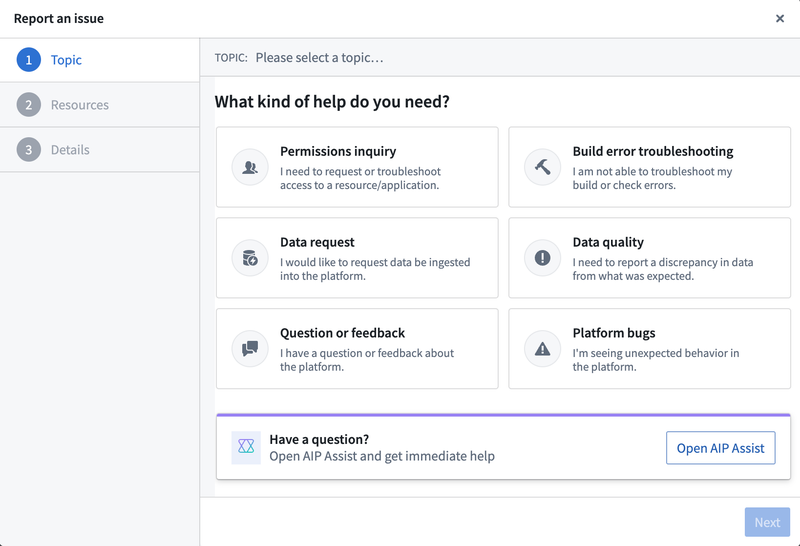Open AIP Assist

click(x=720, y=448)
